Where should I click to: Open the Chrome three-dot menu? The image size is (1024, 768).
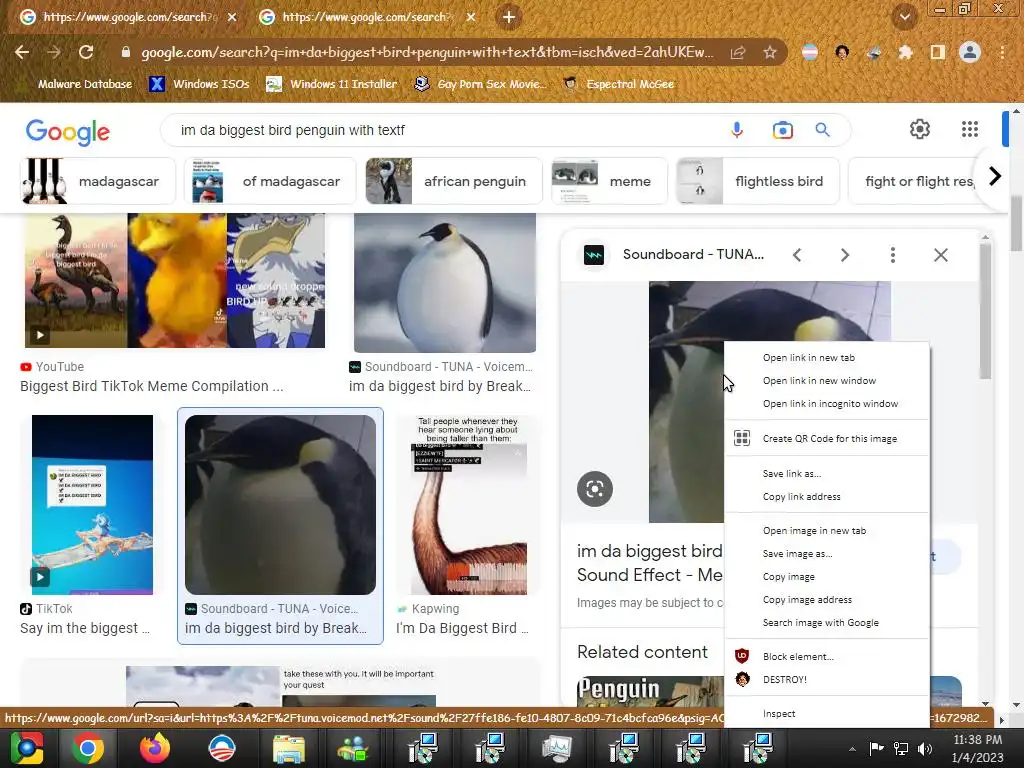tap(1002, 52)
